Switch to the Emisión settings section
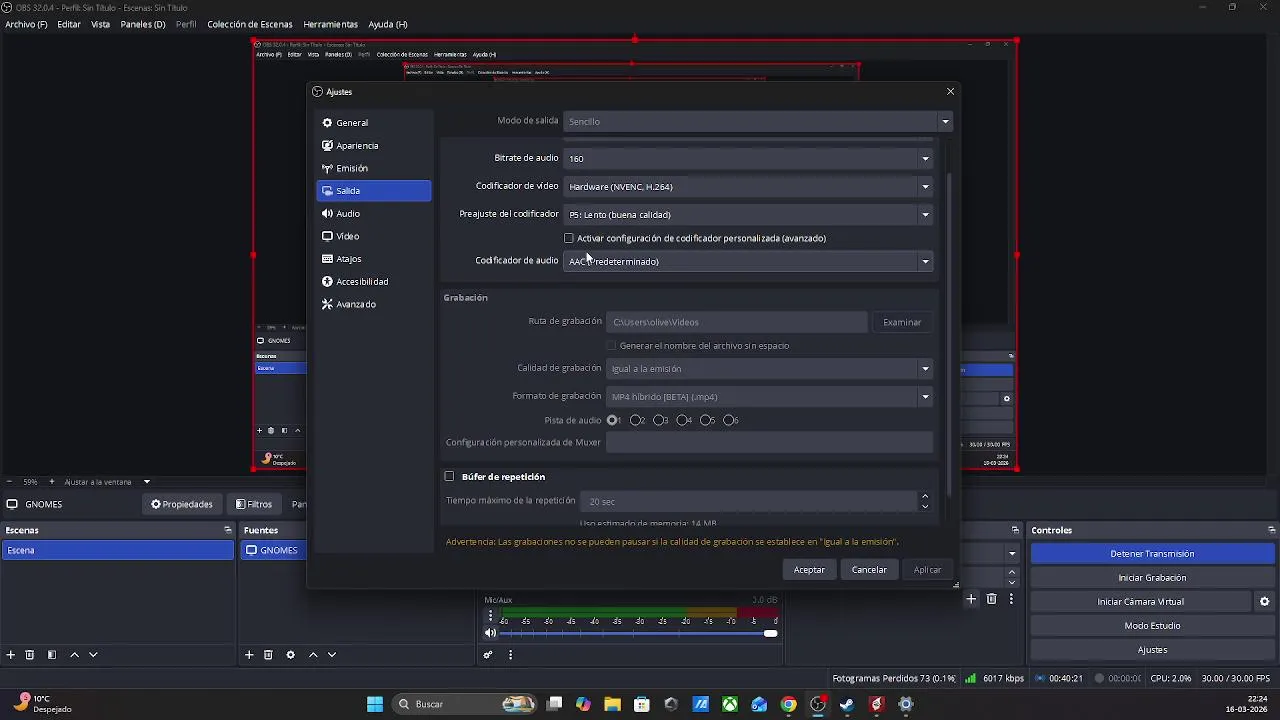 pos(374,168)
